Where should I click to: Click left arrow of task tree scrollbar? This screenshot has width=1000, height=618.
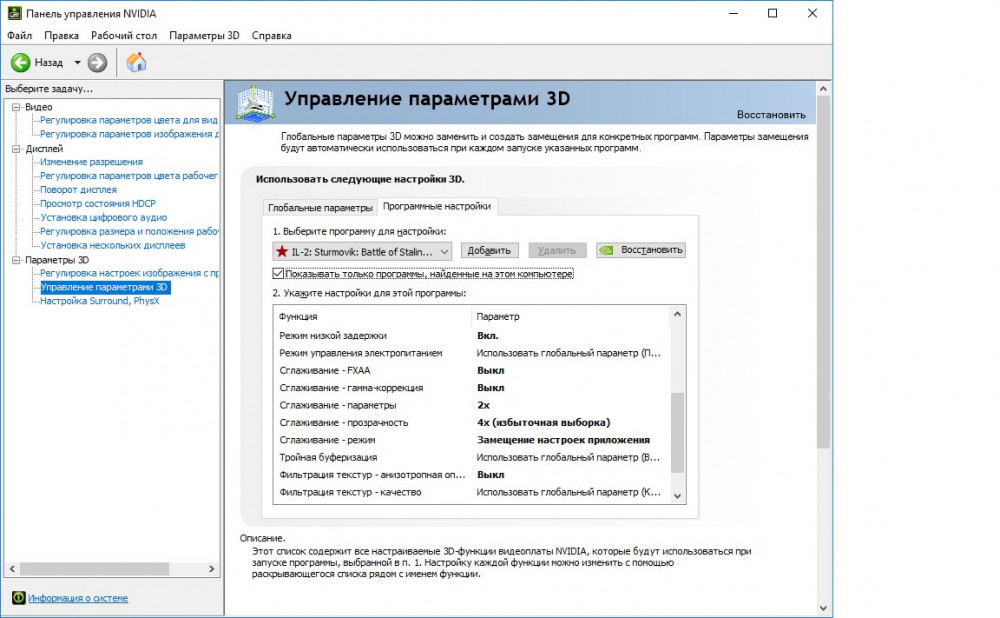[12, 568]
